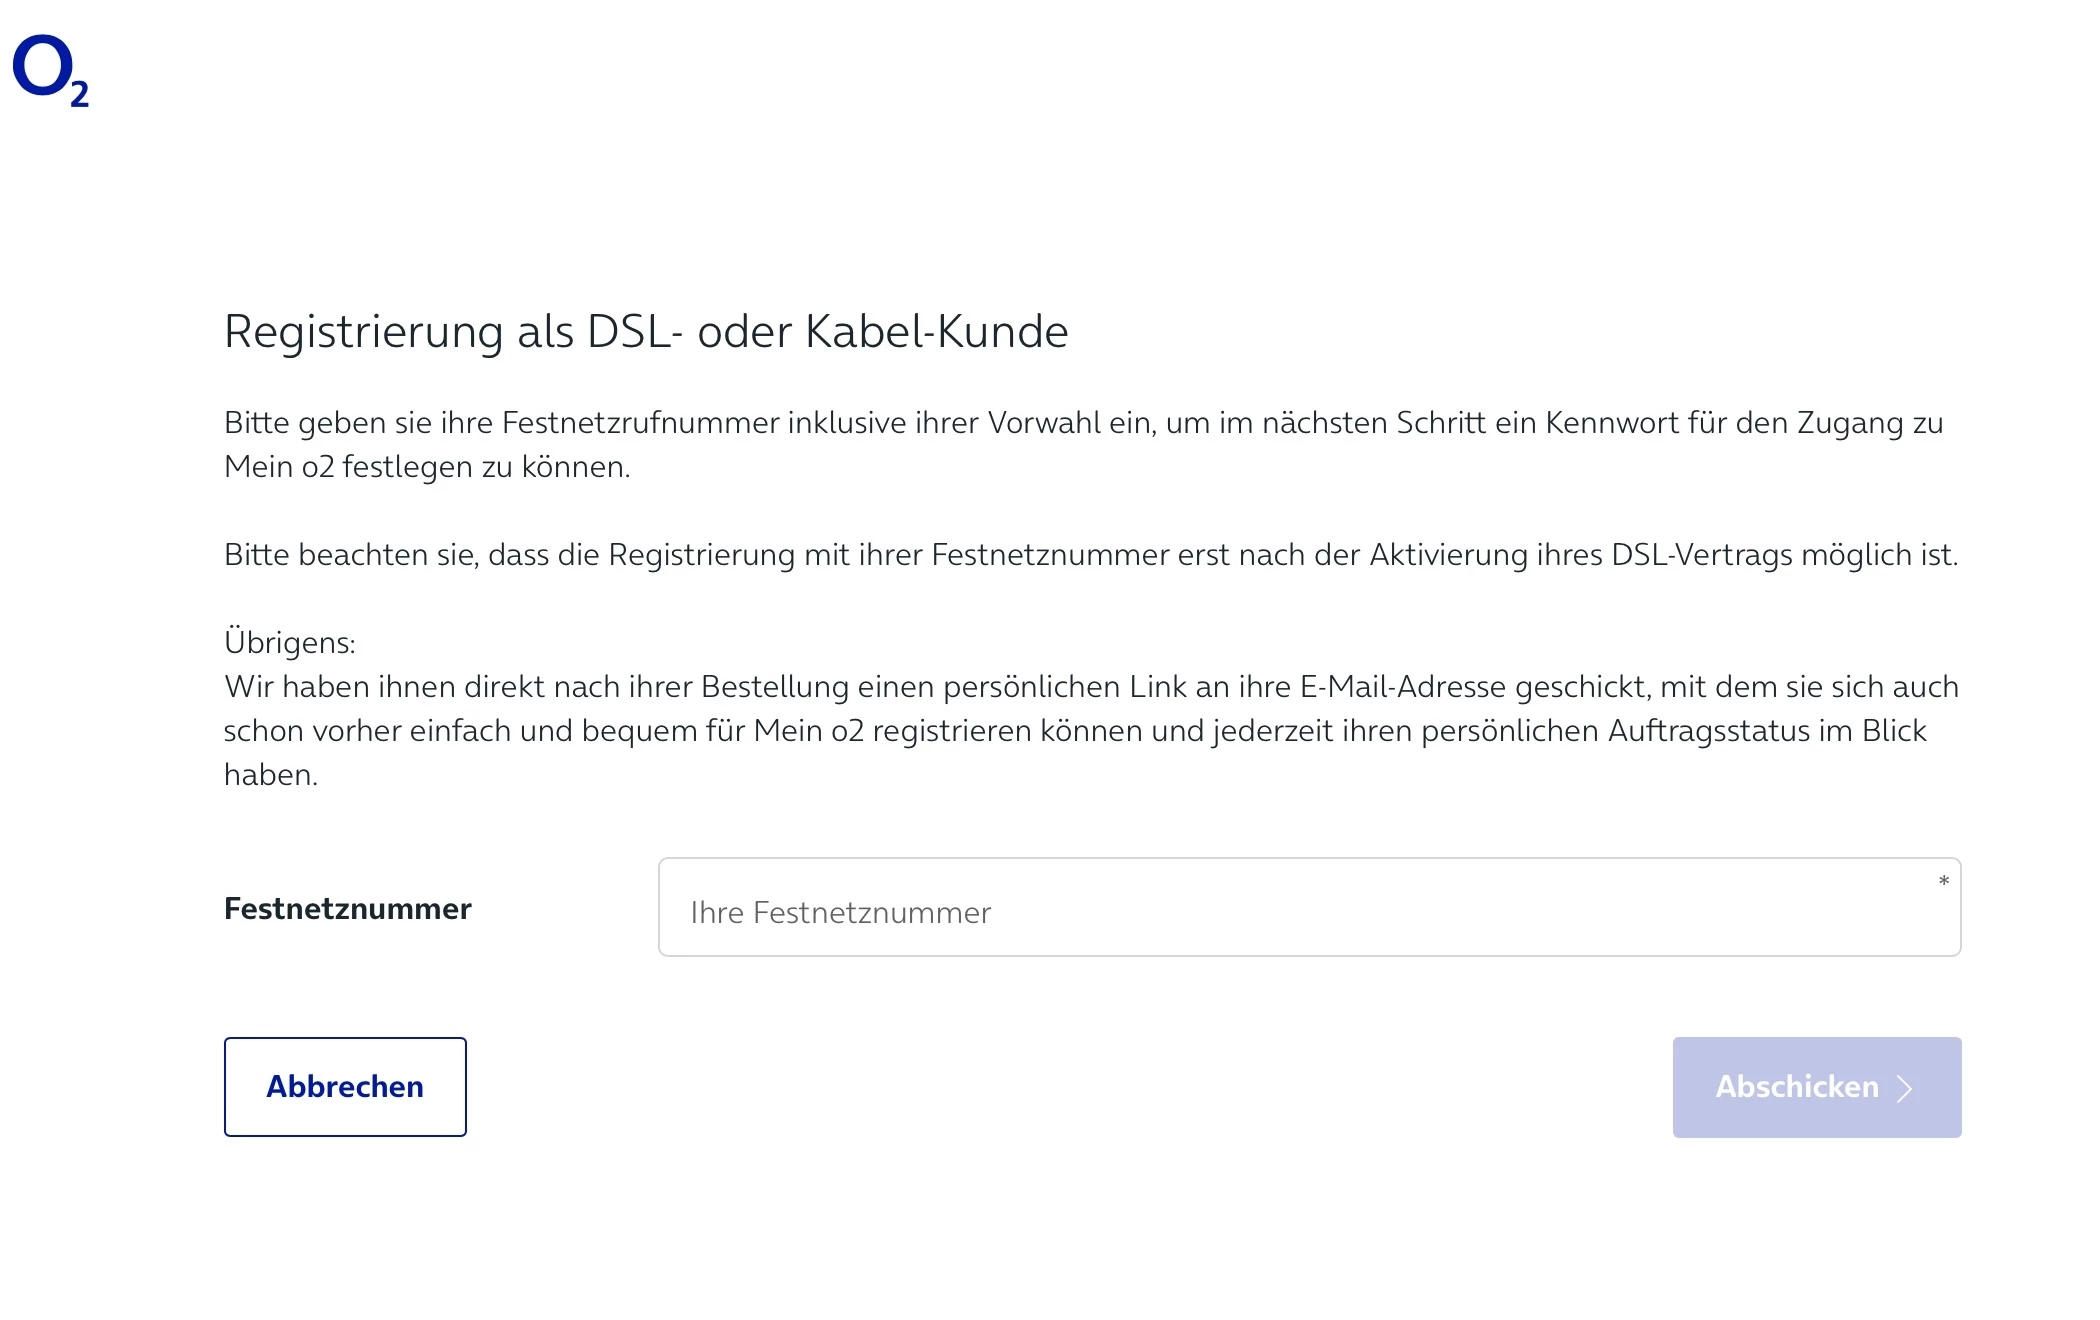Click the required-field asterisk marker
This screenshot has height=1320, width=2100.
pyautogui.click(x=1943, y=882)
